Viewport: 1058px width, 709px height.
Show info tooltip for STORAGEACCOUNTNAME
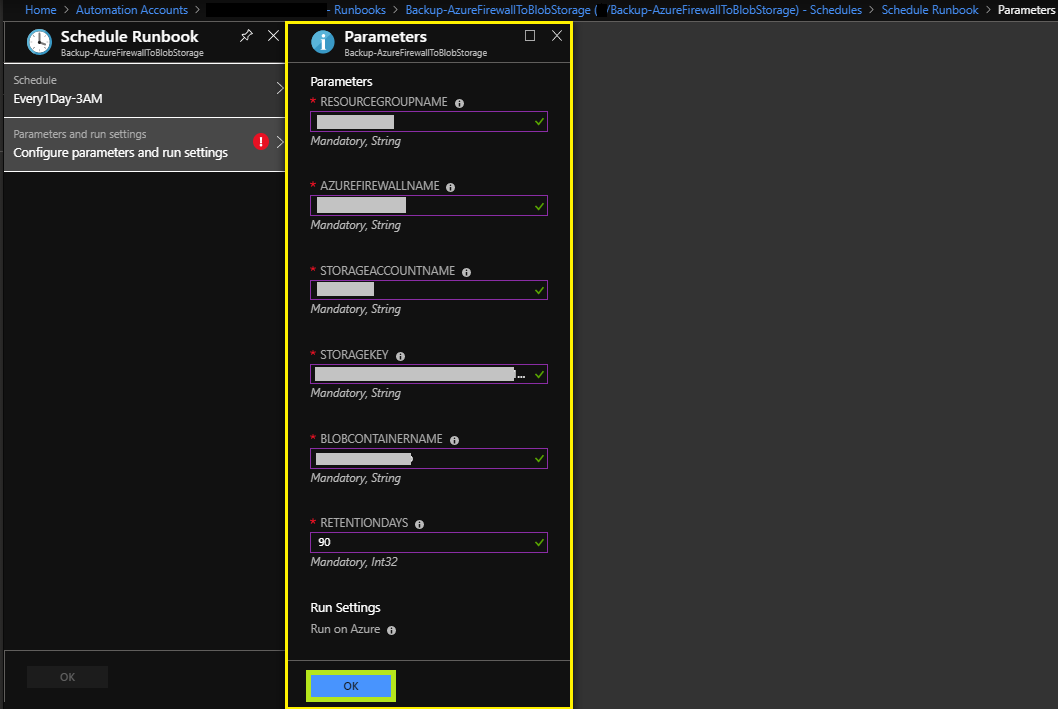(x=466, y=272)
